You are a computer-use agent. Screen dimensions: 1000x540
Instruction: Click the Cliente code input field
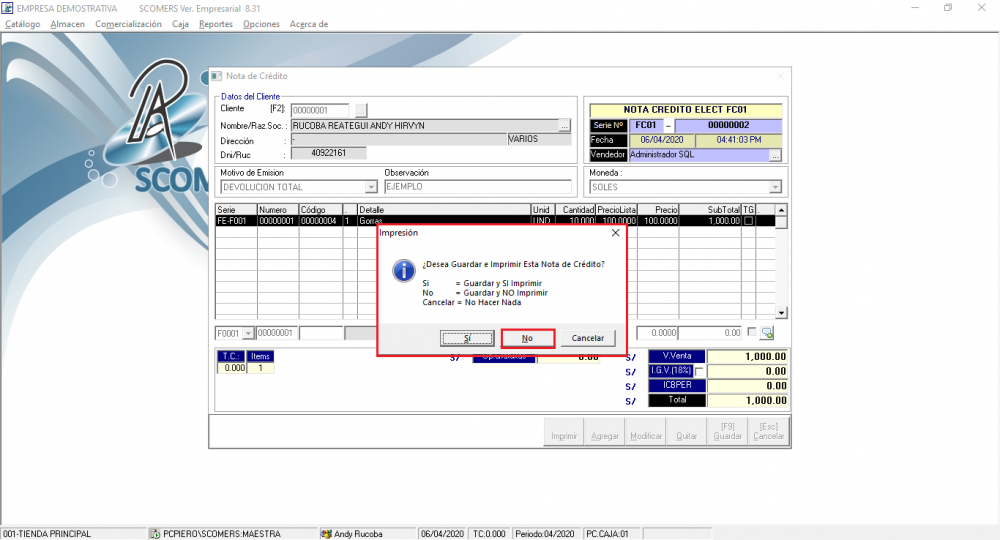[x=320, y=110]
